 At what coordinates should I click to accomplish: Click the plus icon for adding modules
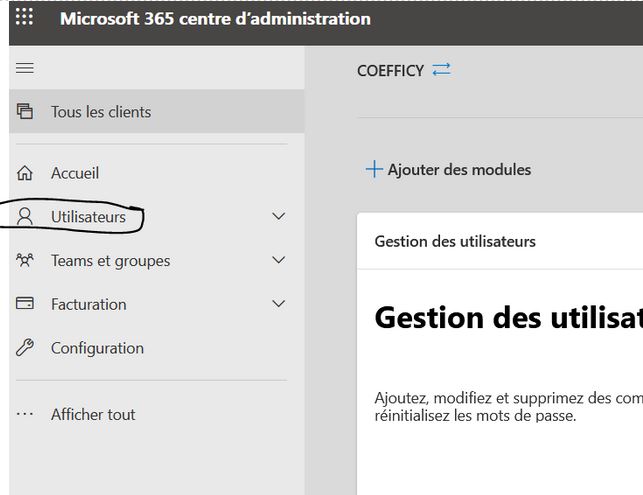[374, 170]
